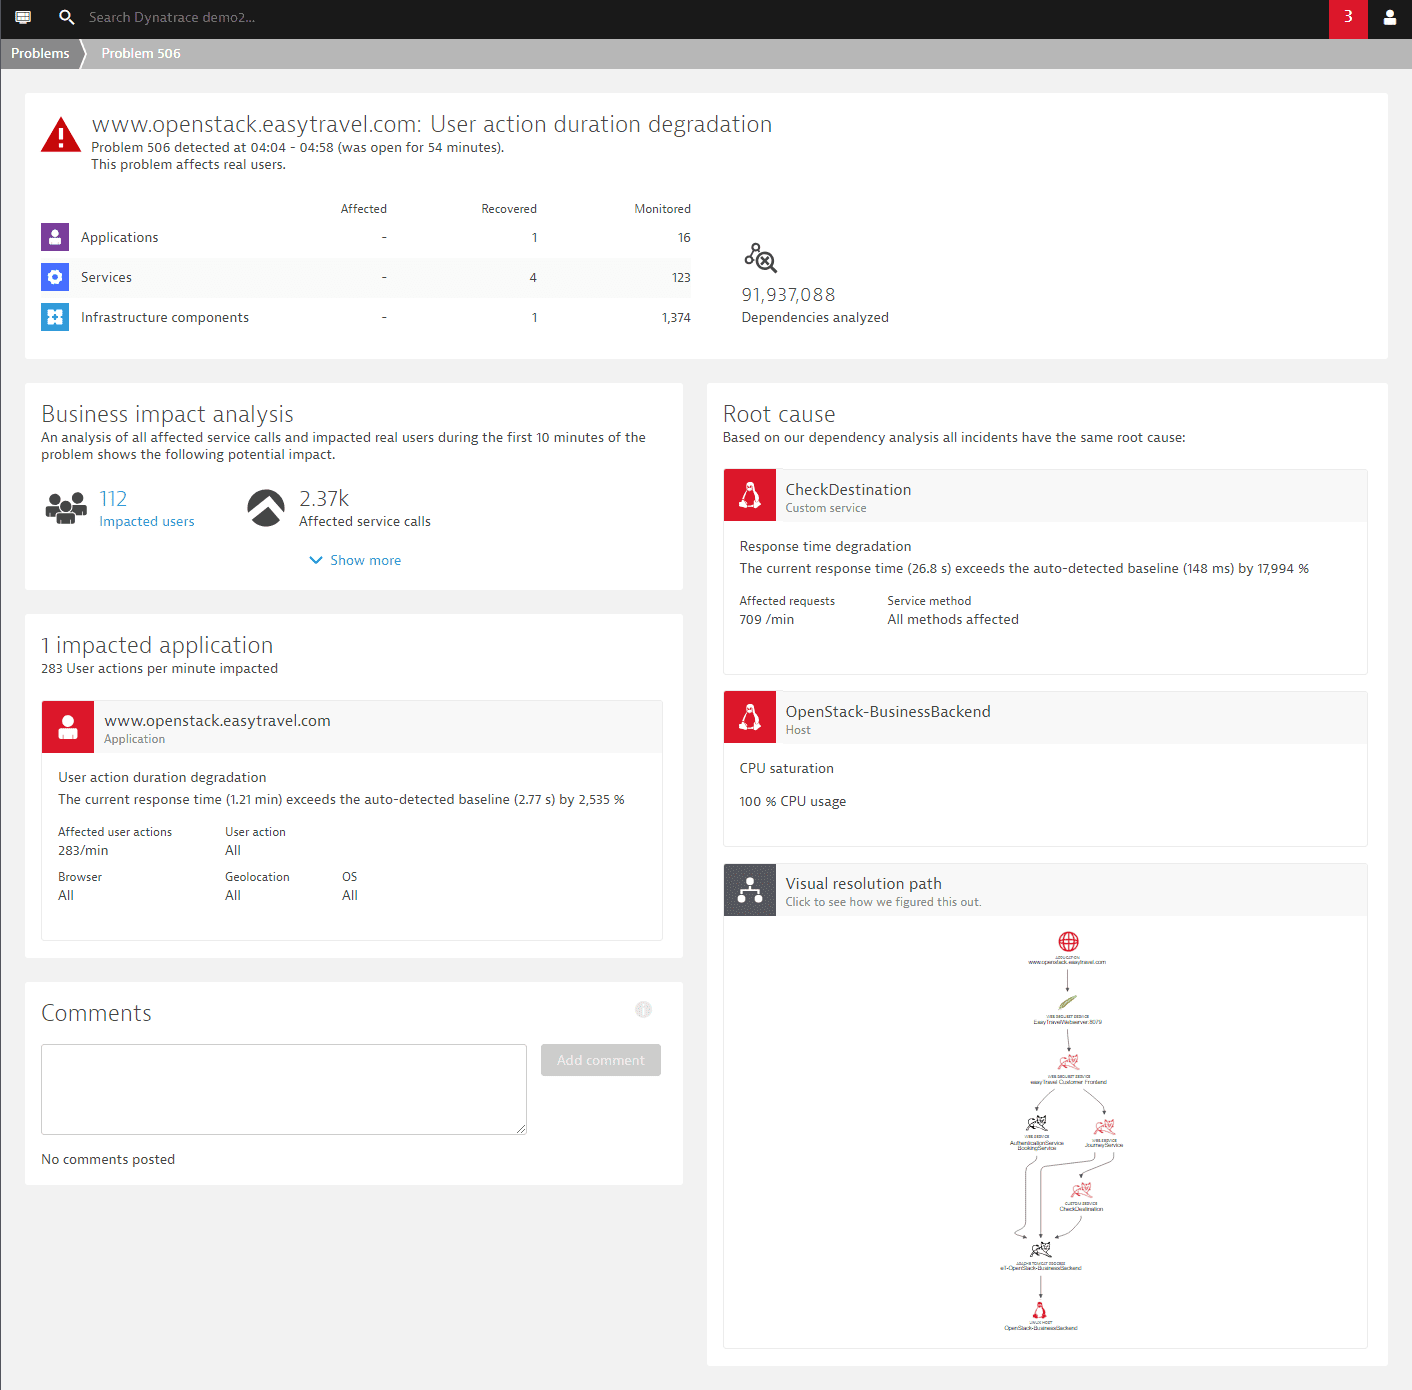Screen dimensions: 1412x1390
Task: Click the Affected service calls icon
Action: (266, 508)
